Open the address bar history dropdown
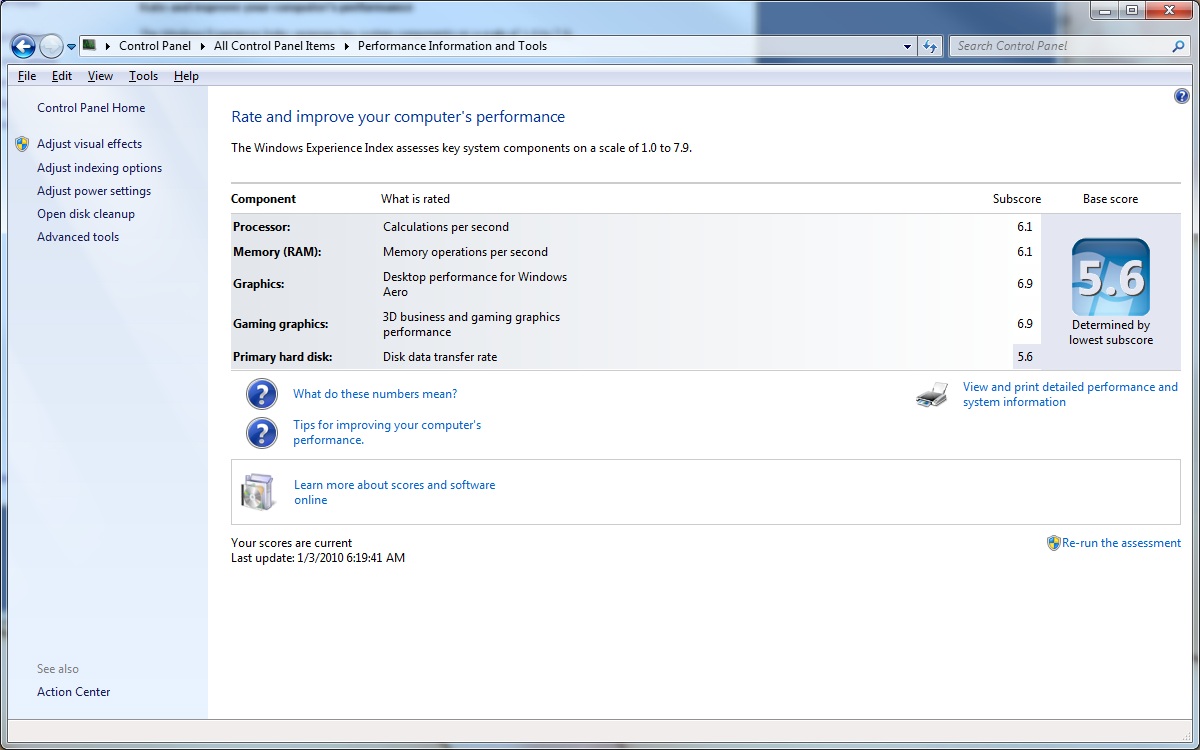 pyautogui.click(x=907, y=46)
